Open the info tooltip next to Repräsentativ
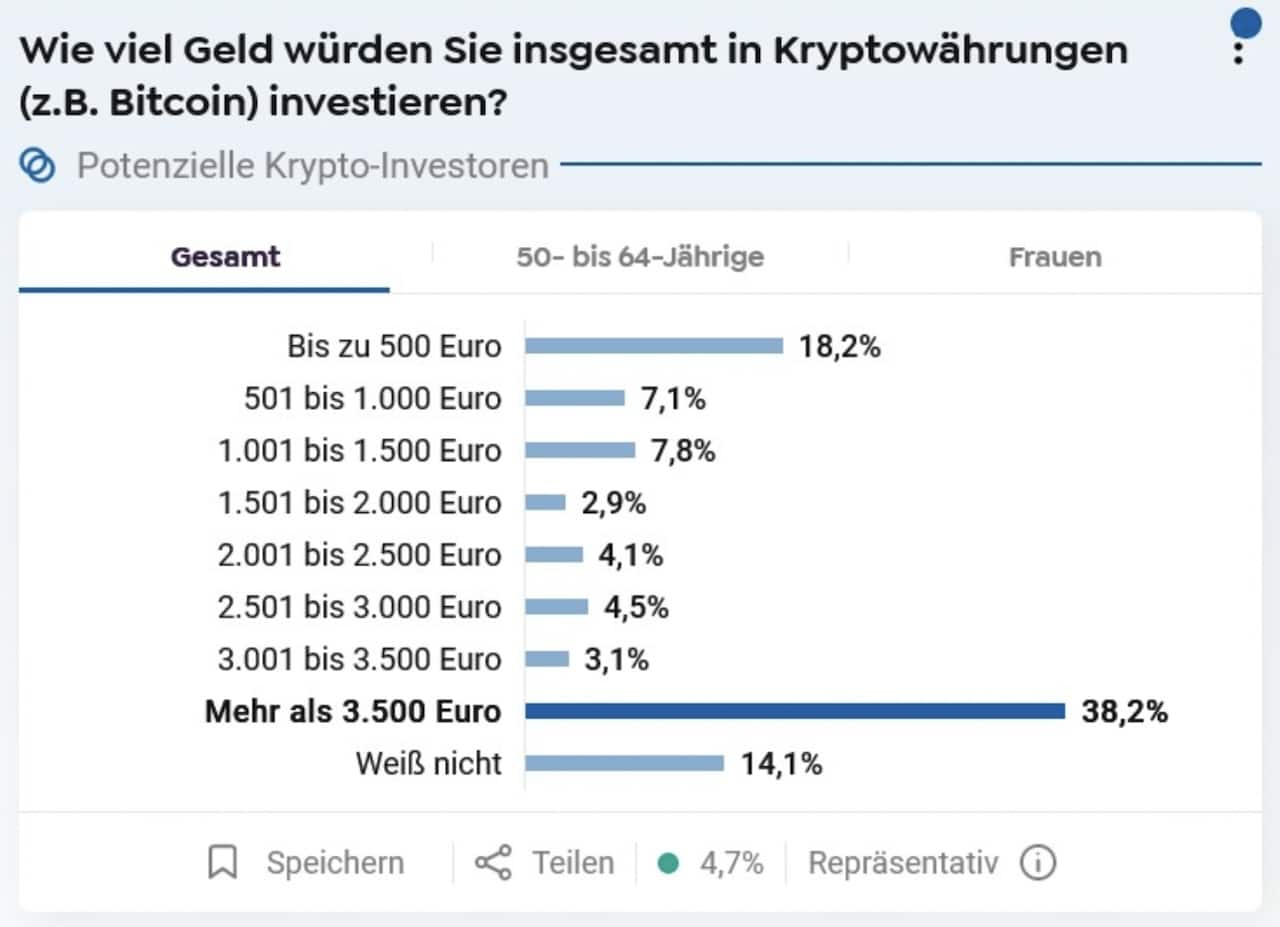The height and width of the screenshot is (927, 1280). click(1037, 861)
